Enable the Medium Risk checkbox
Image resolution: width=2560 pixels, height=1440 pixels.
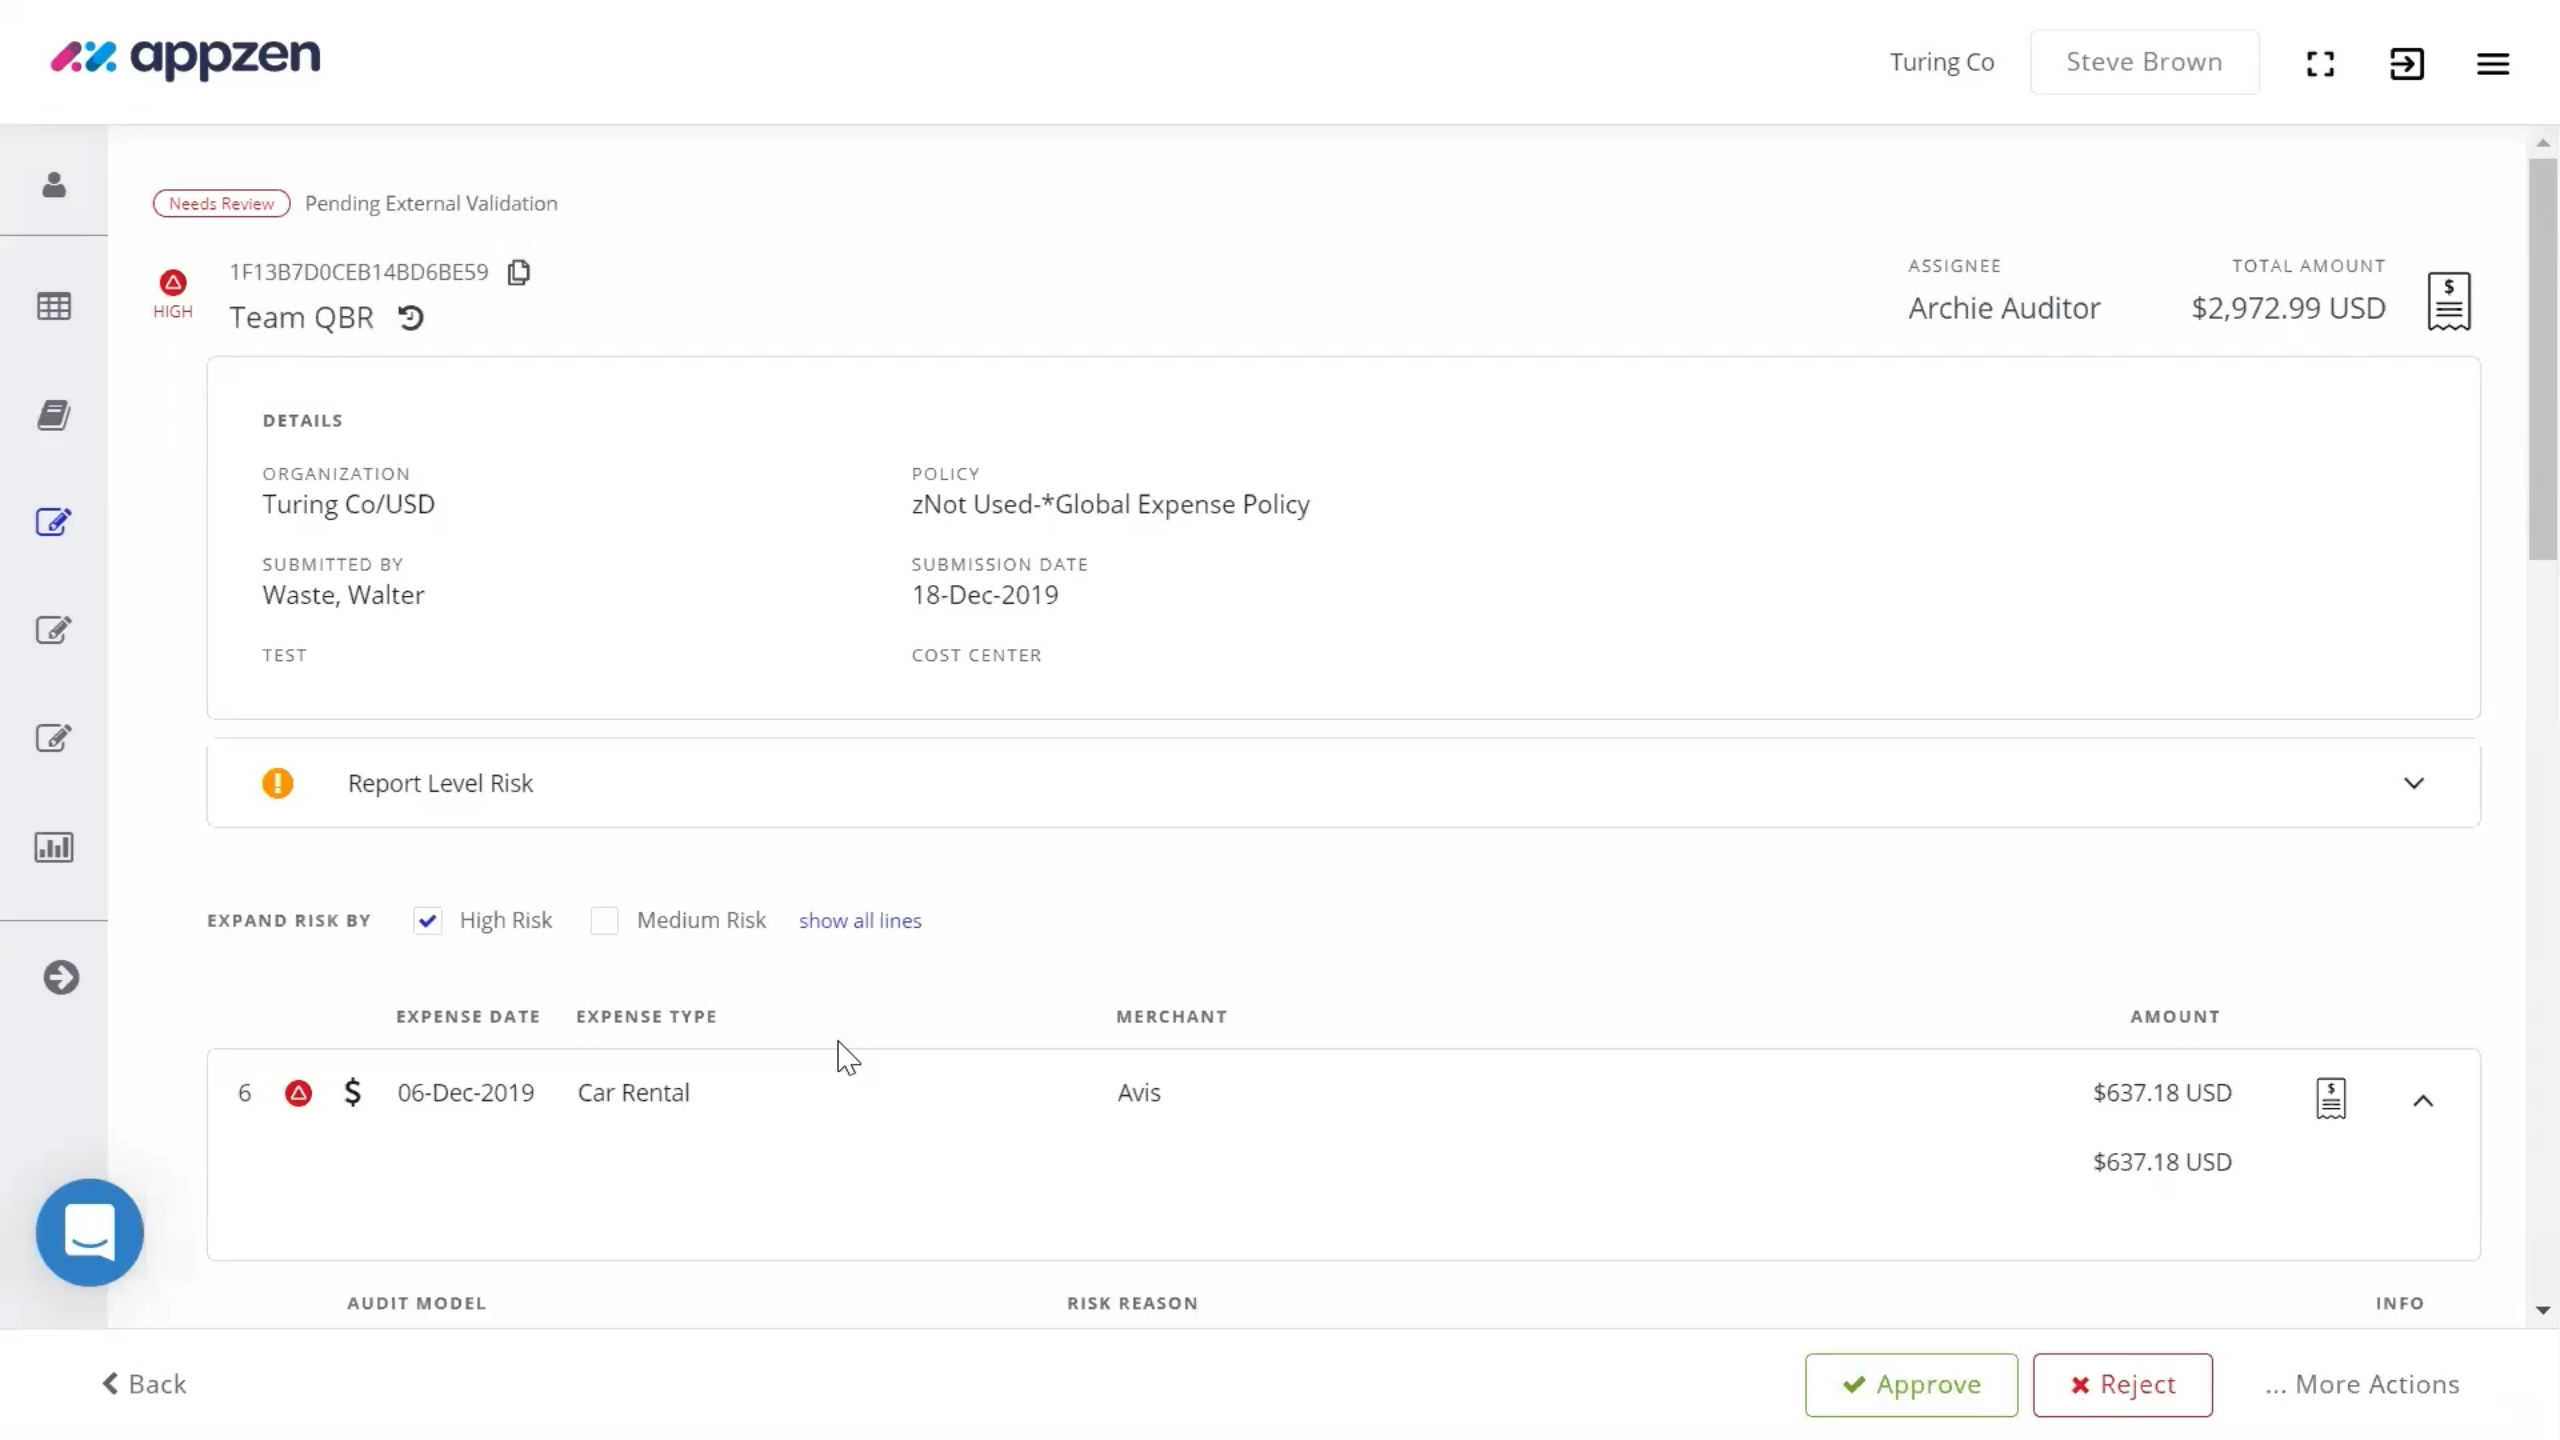pyautogui.click(x=604, y=920)
